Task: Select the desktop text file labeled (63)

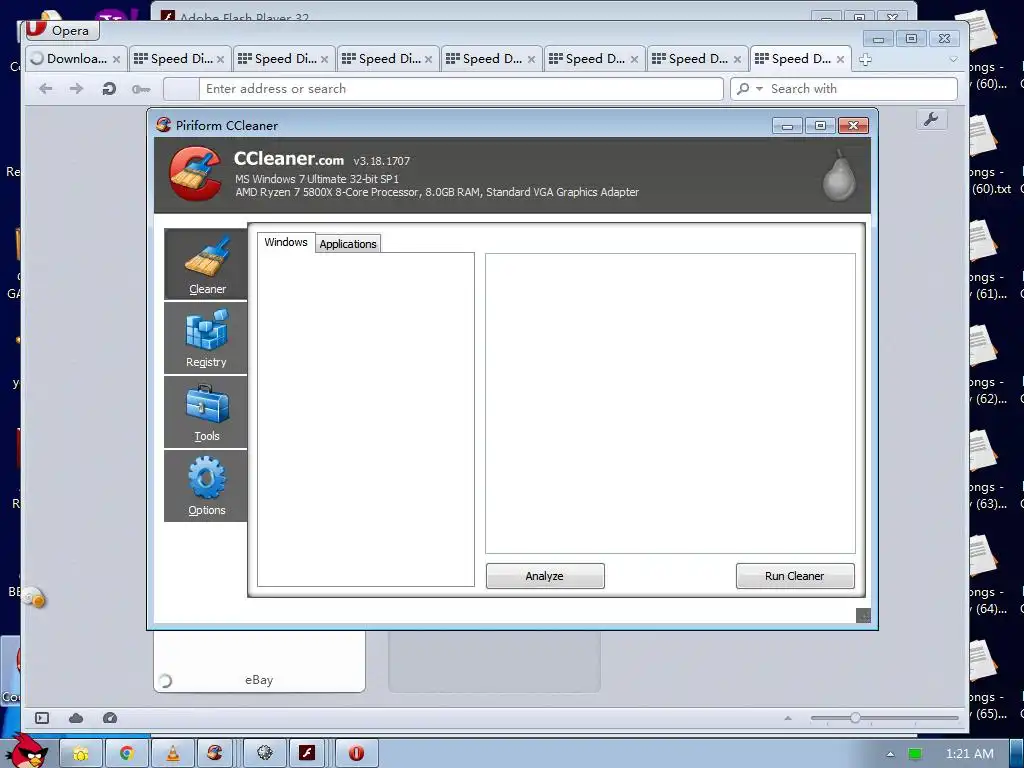Action: [x=988, y=470]
